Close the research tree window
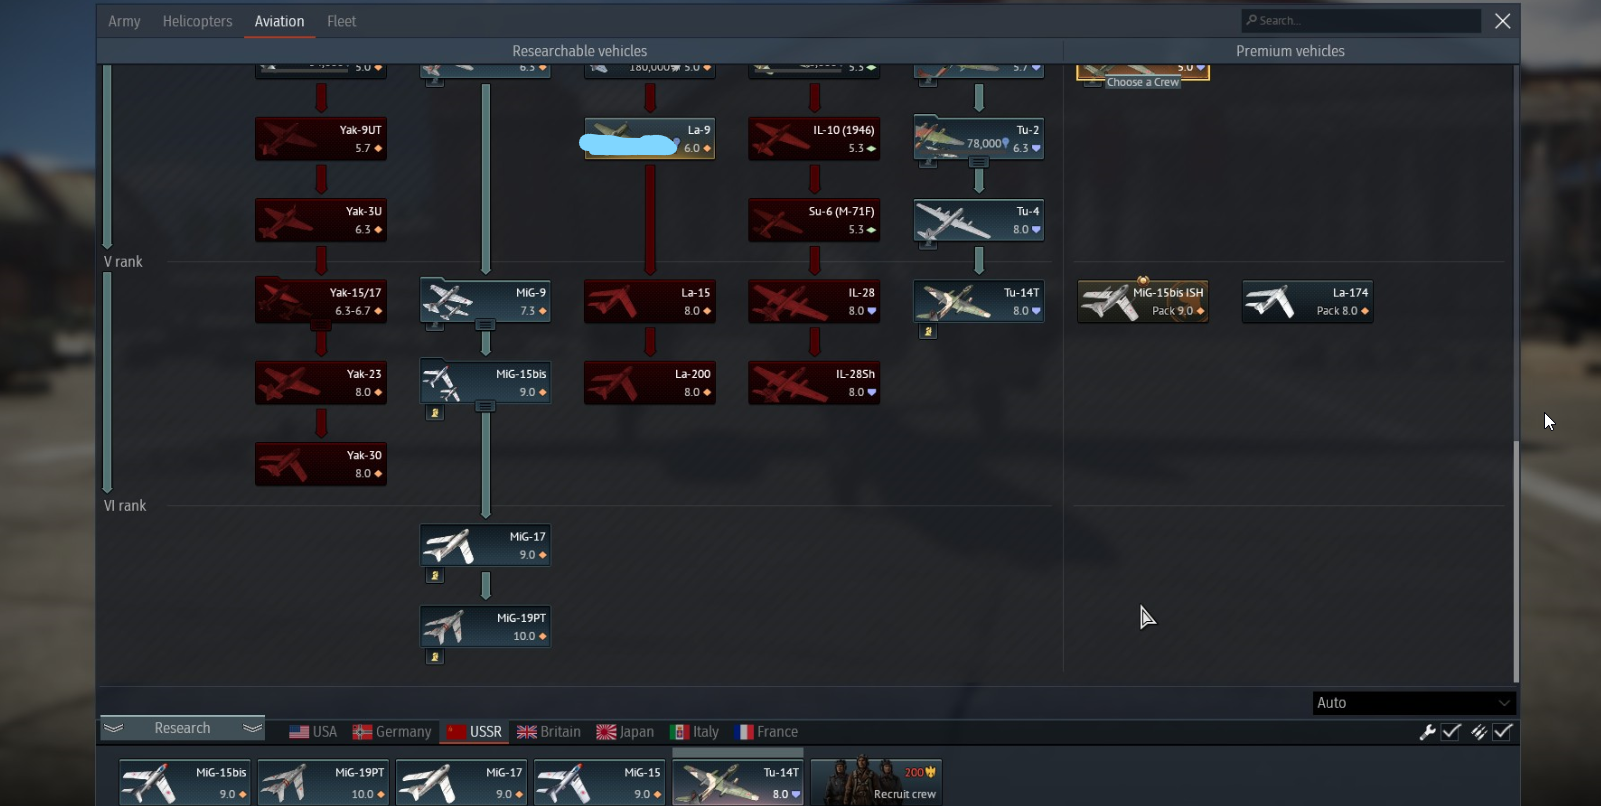 1502,21
